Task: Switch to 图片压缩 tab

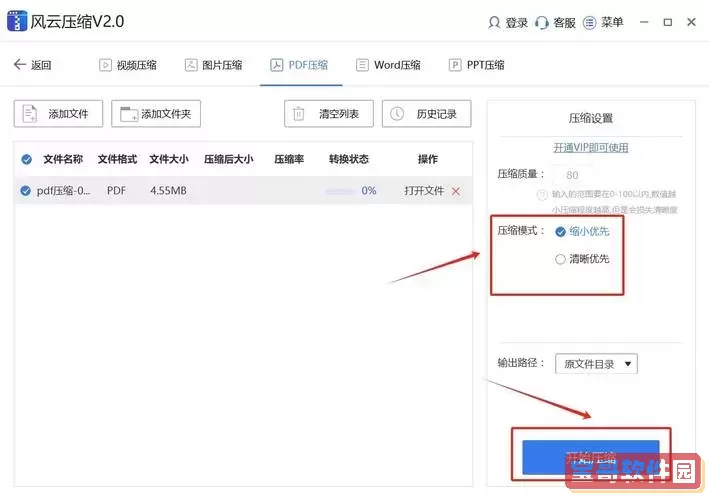Action: pyautogui.click(x=213, y=65)
